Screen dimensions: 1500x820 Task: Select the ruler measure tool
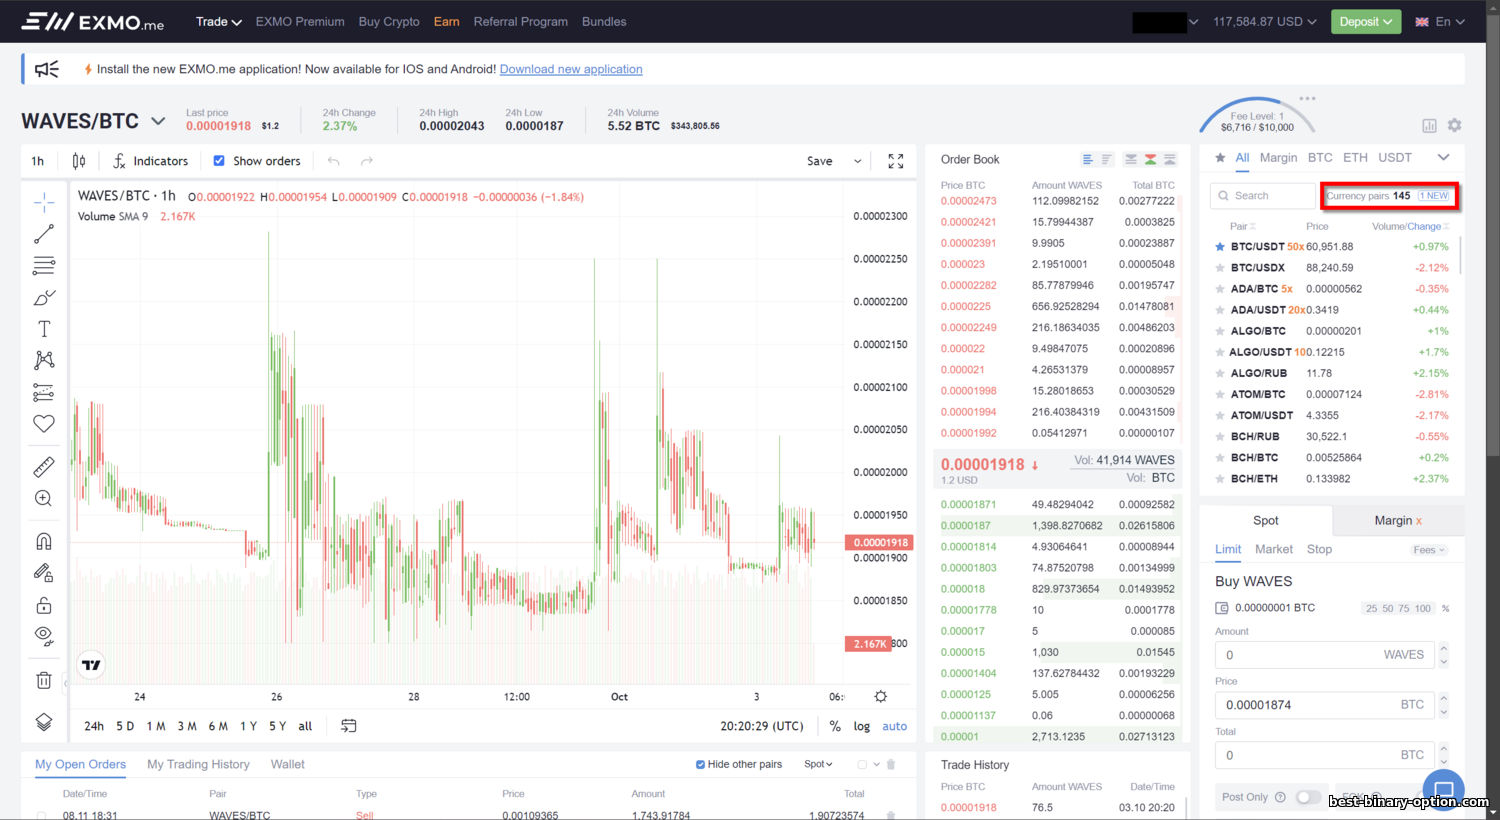click(44, 467)
